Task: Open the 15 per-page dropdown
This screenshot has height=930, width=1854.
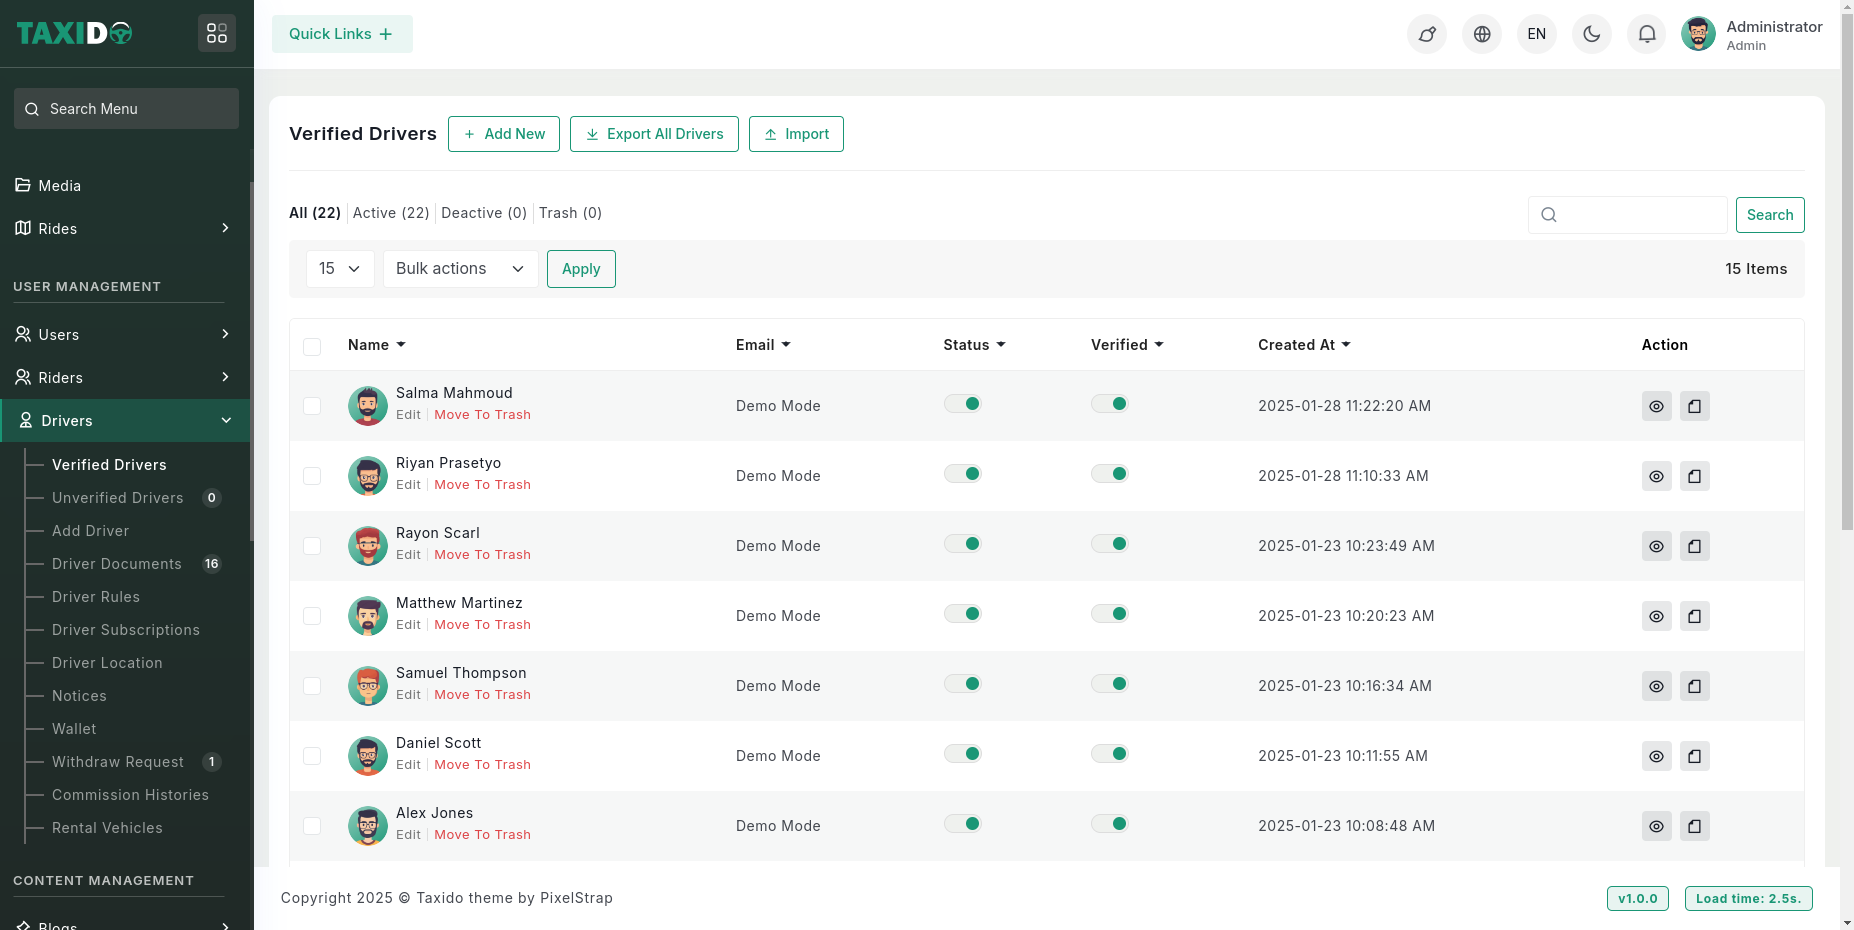Action: (x=340, y=269)
